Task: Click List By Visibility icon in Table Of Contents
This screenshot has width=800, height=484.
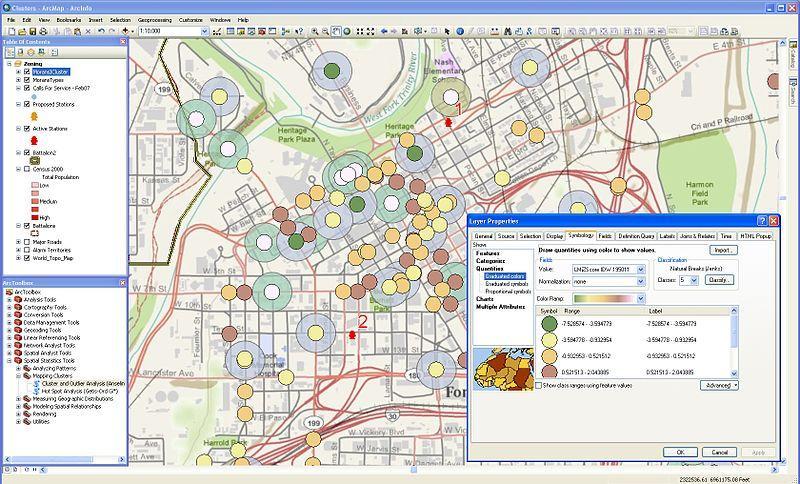Action: click(31, 52)
